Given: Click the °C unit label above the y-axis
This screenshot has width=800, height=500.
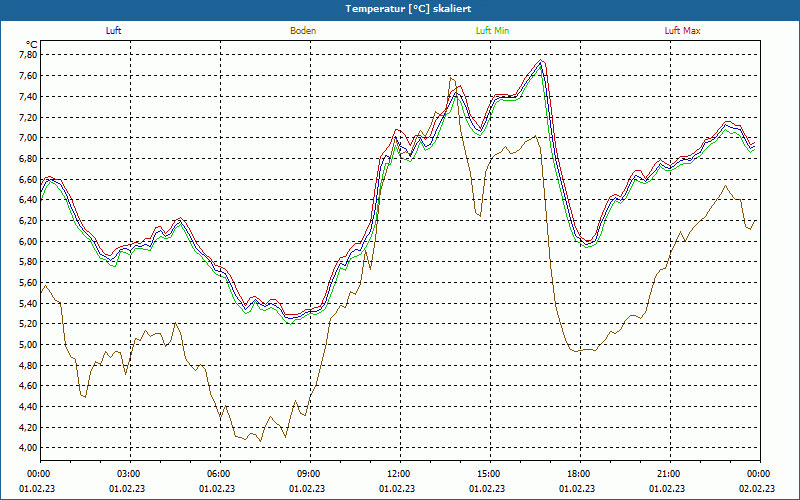Looking at the screenshot, I should (31, 44).
